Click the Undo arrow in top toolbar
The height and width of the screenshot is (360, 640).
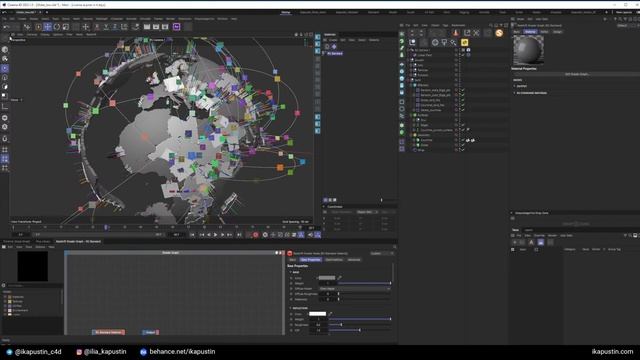point(7,27)
